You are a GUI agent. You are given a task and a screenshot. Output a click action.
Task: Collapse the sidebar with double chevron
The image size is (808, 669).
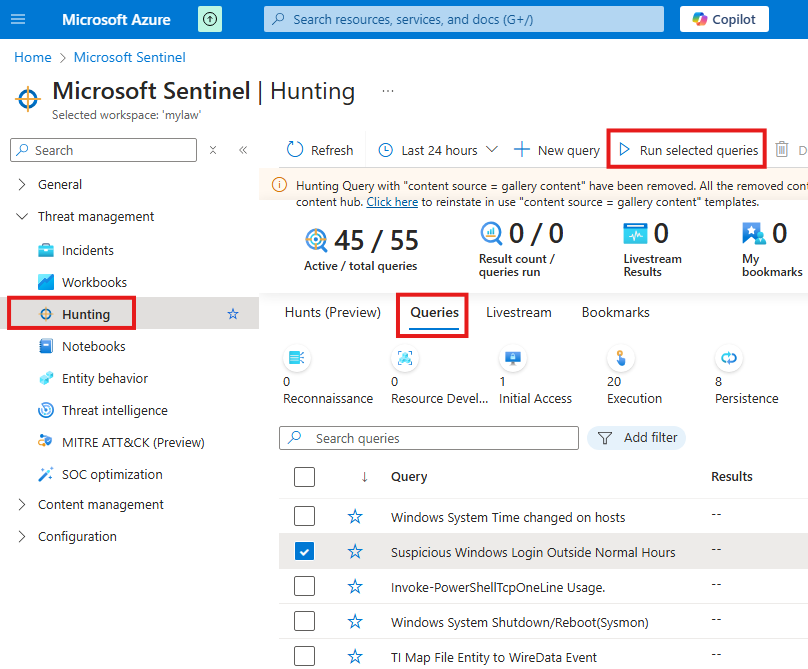[x=243, y=150]
